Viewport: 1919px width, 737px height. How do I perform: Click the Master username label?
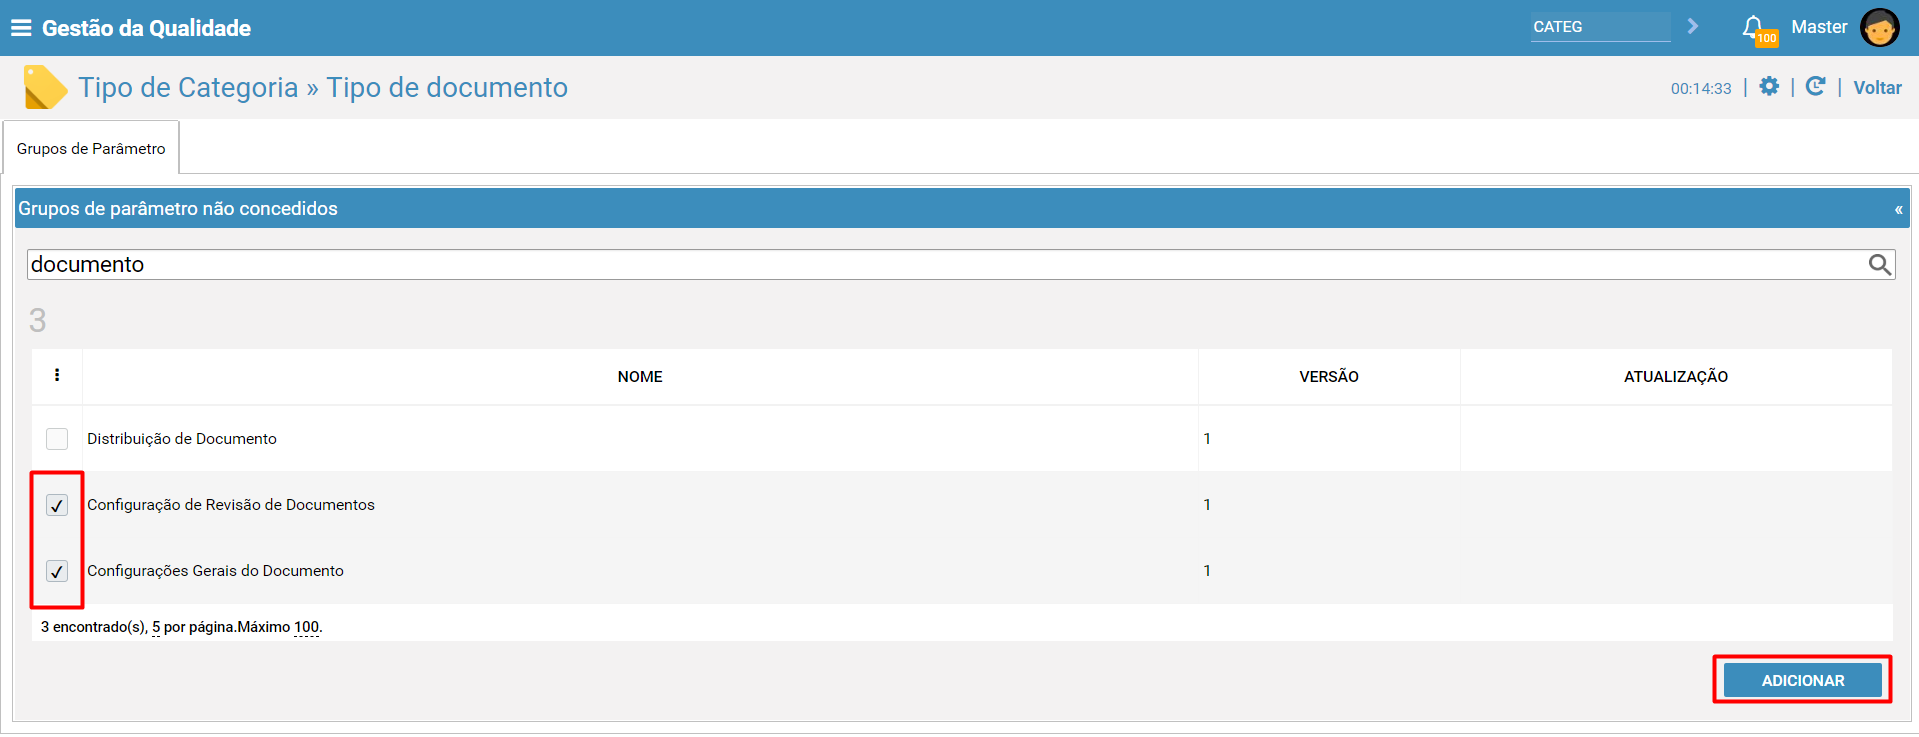[1819, 27]
